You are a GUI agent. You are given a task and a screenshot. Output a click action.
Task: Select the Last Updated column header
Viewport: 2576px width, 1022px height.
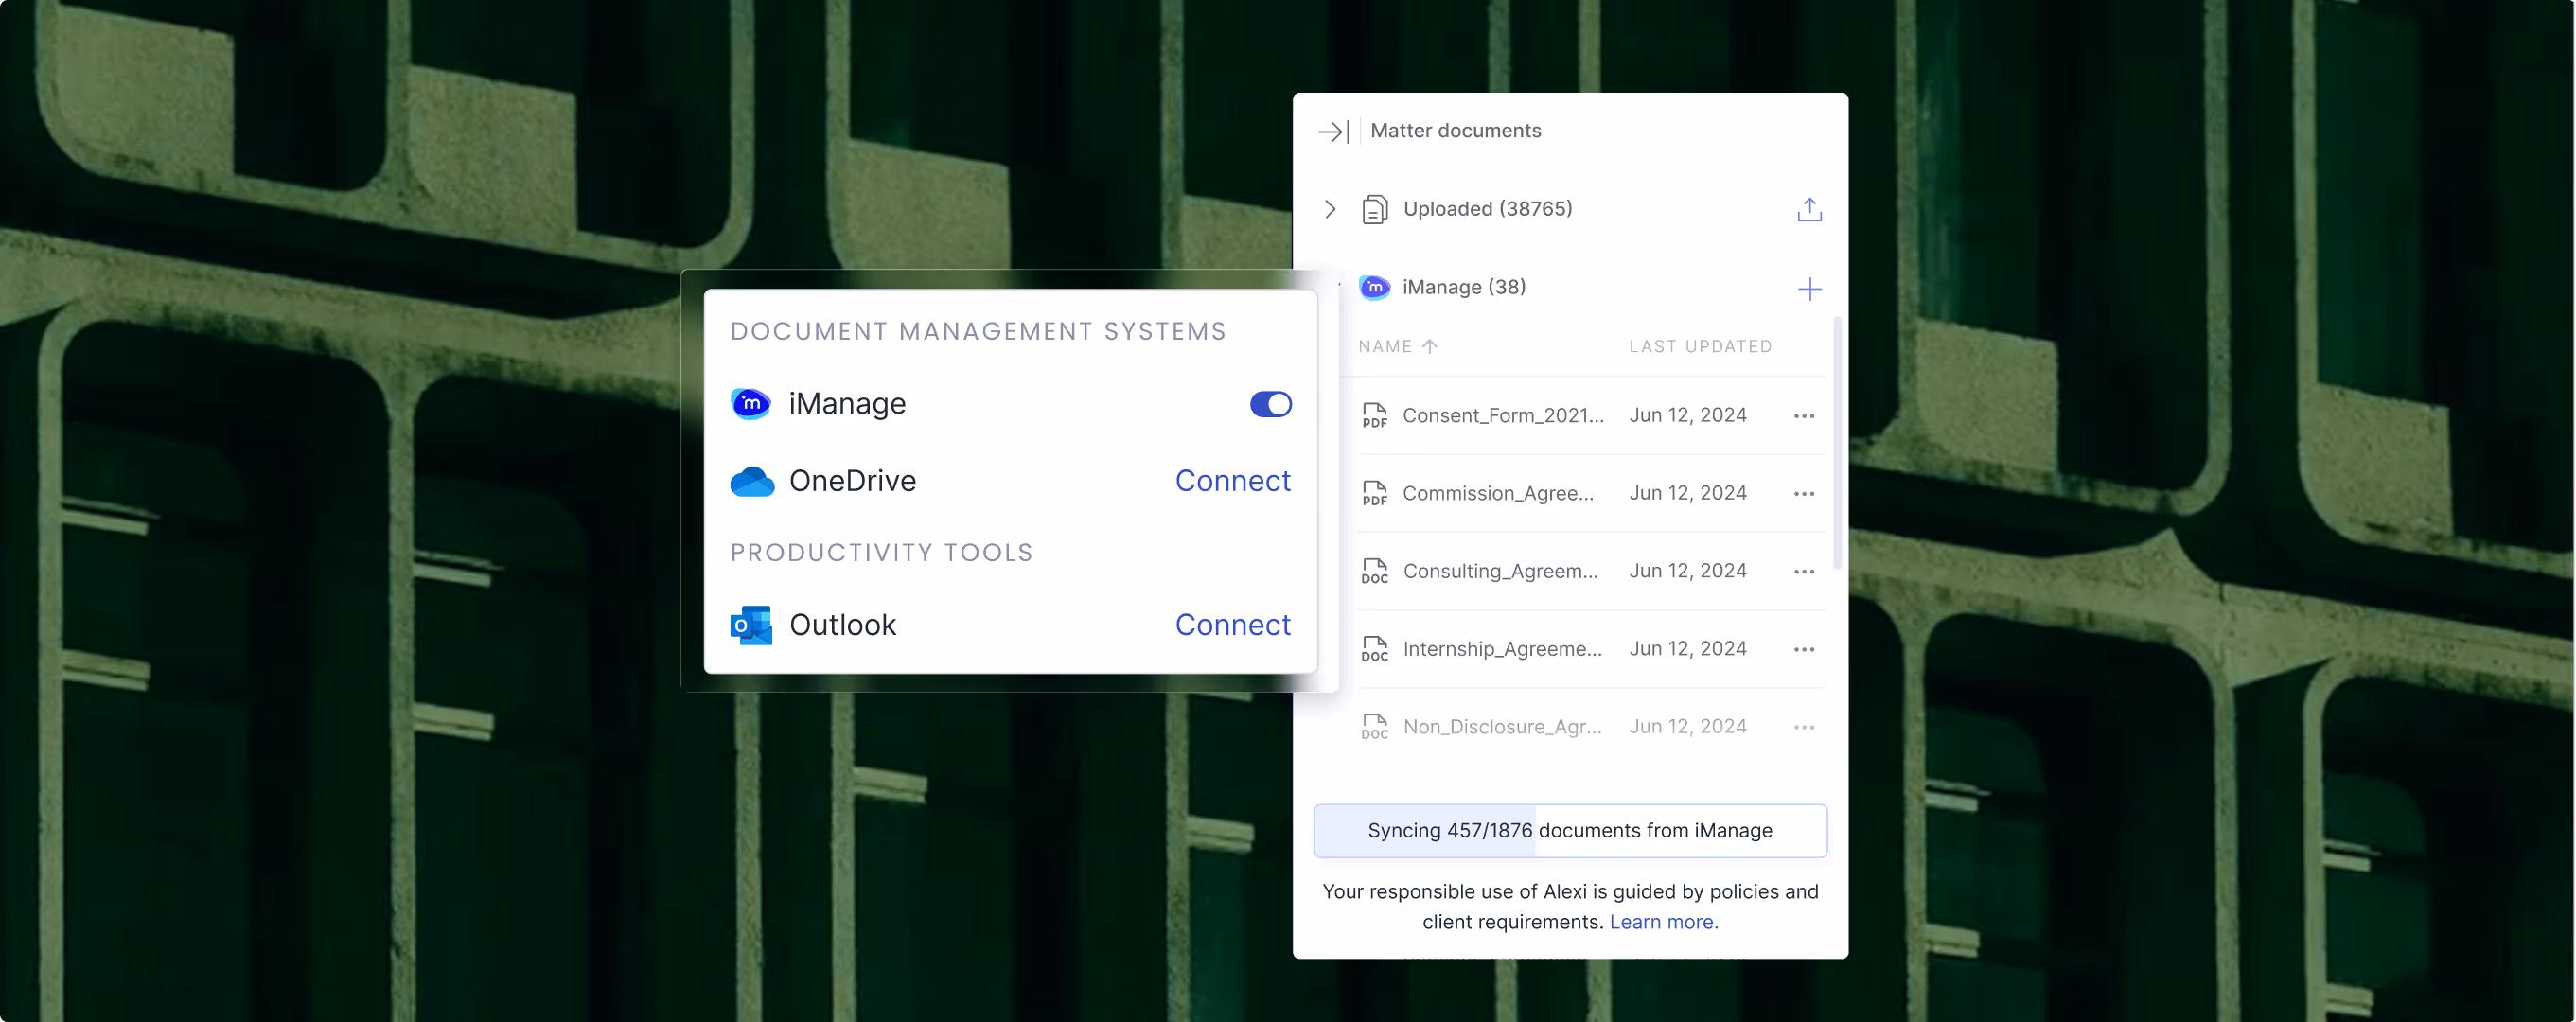[1700, 346]
